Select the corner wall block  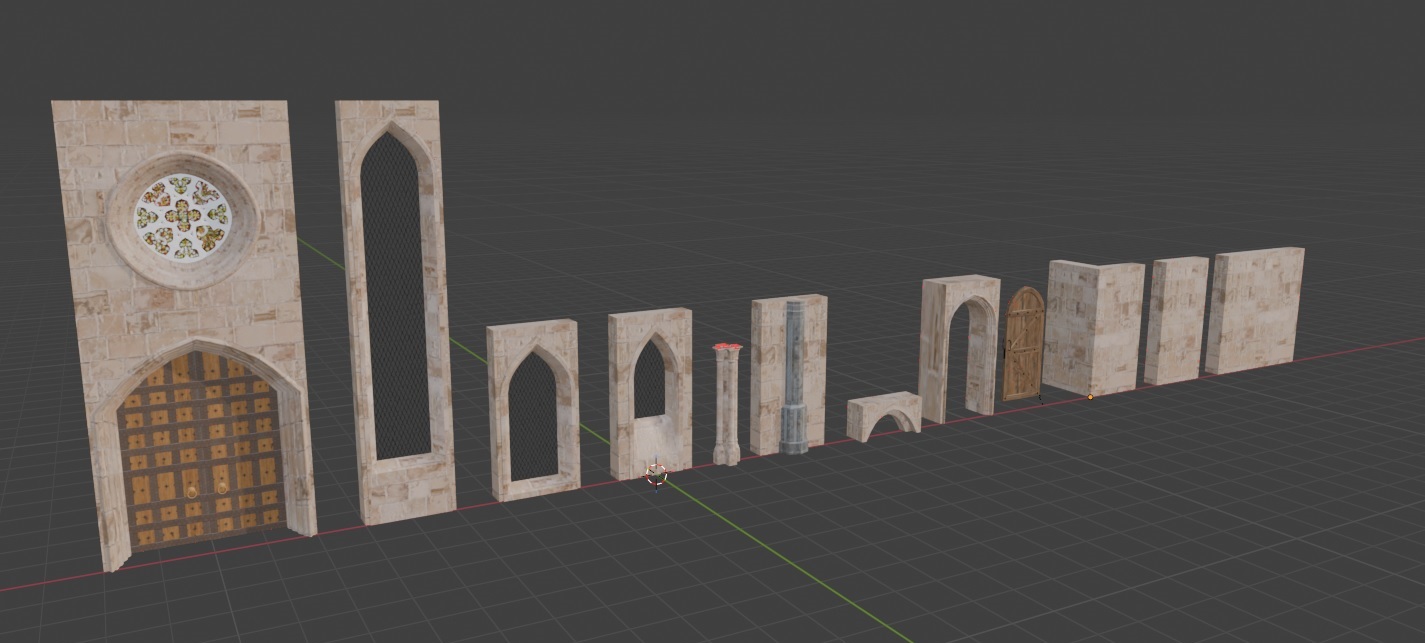tap(1094, 328)
